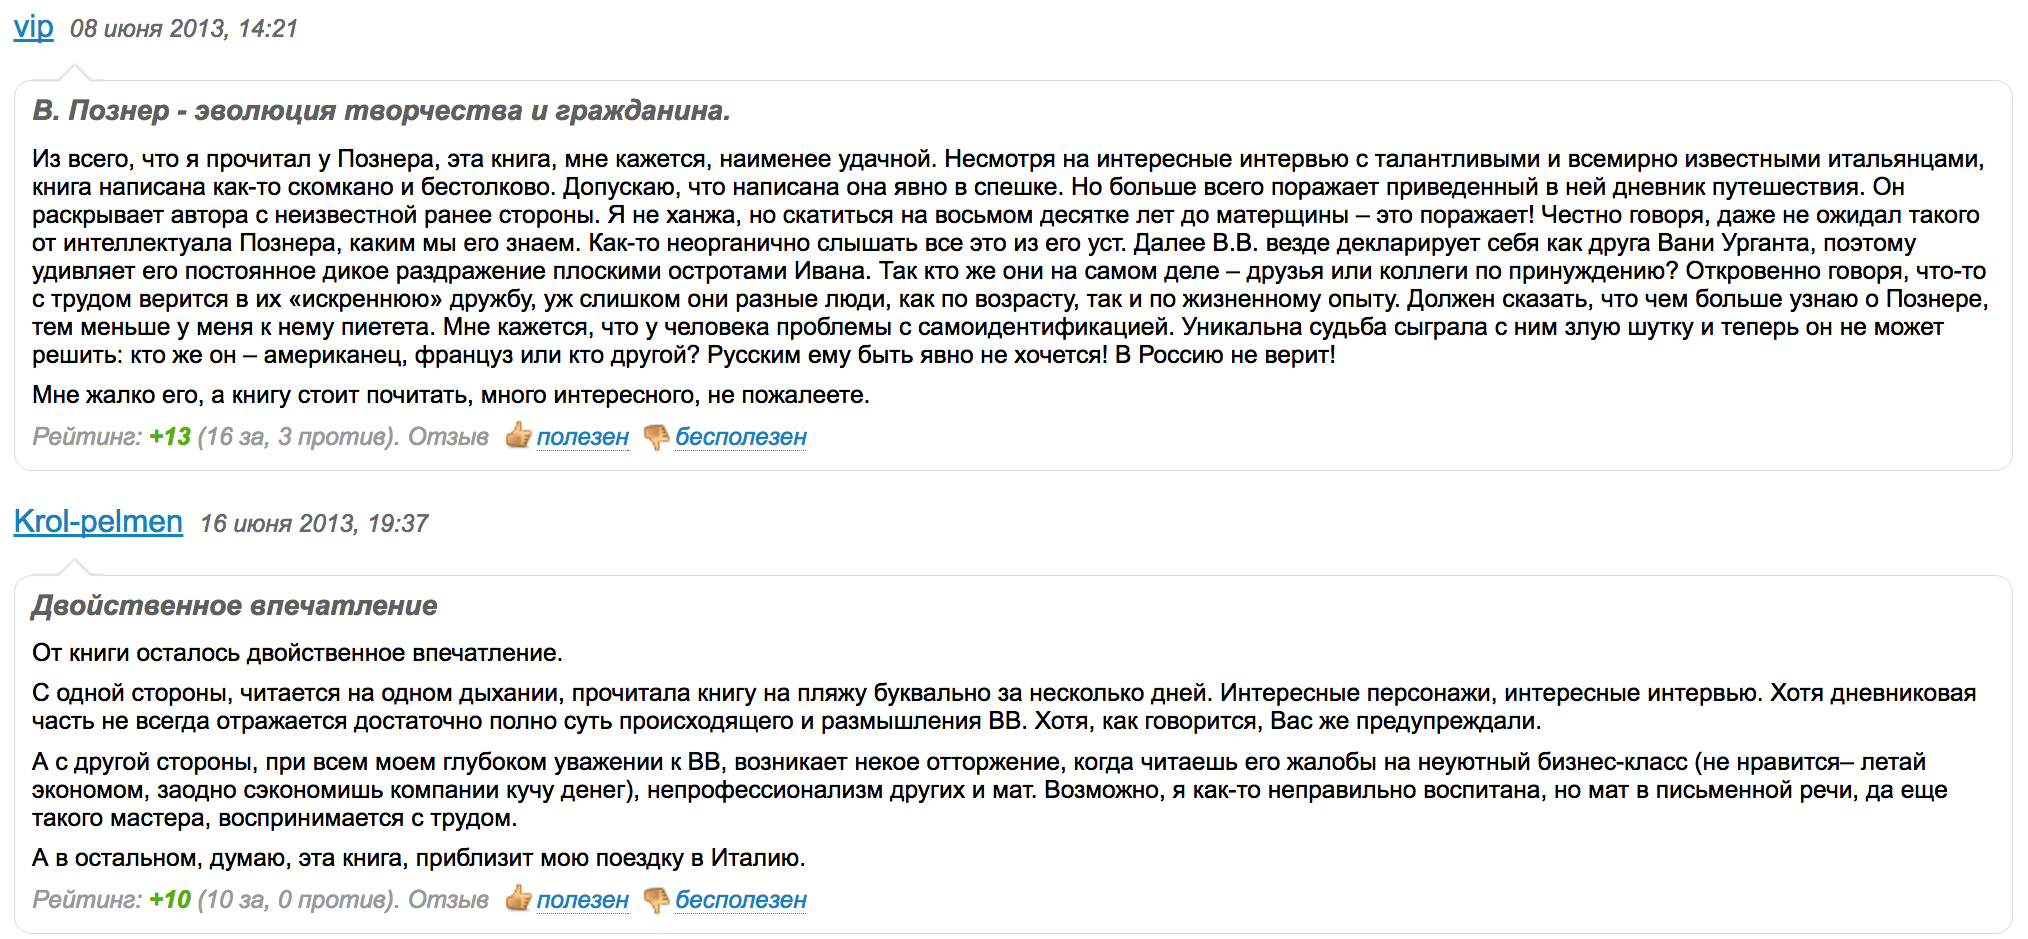Image resolution: width=2028 pixels, height=939 pixels.
Task: Click thumbs-down icon in vip's review
Action: (656, 437)
